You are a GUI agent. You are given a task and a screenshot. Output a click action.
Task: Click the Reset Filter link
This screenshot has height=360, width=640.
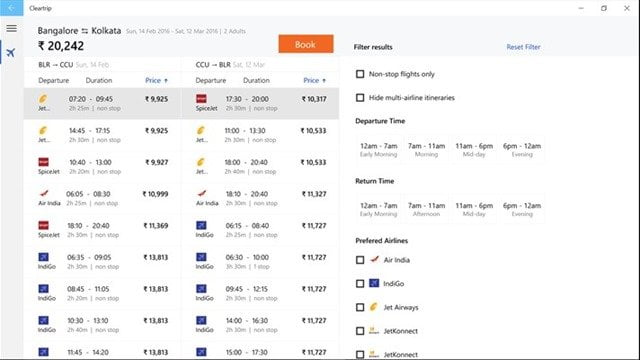[x=523, y=47]
